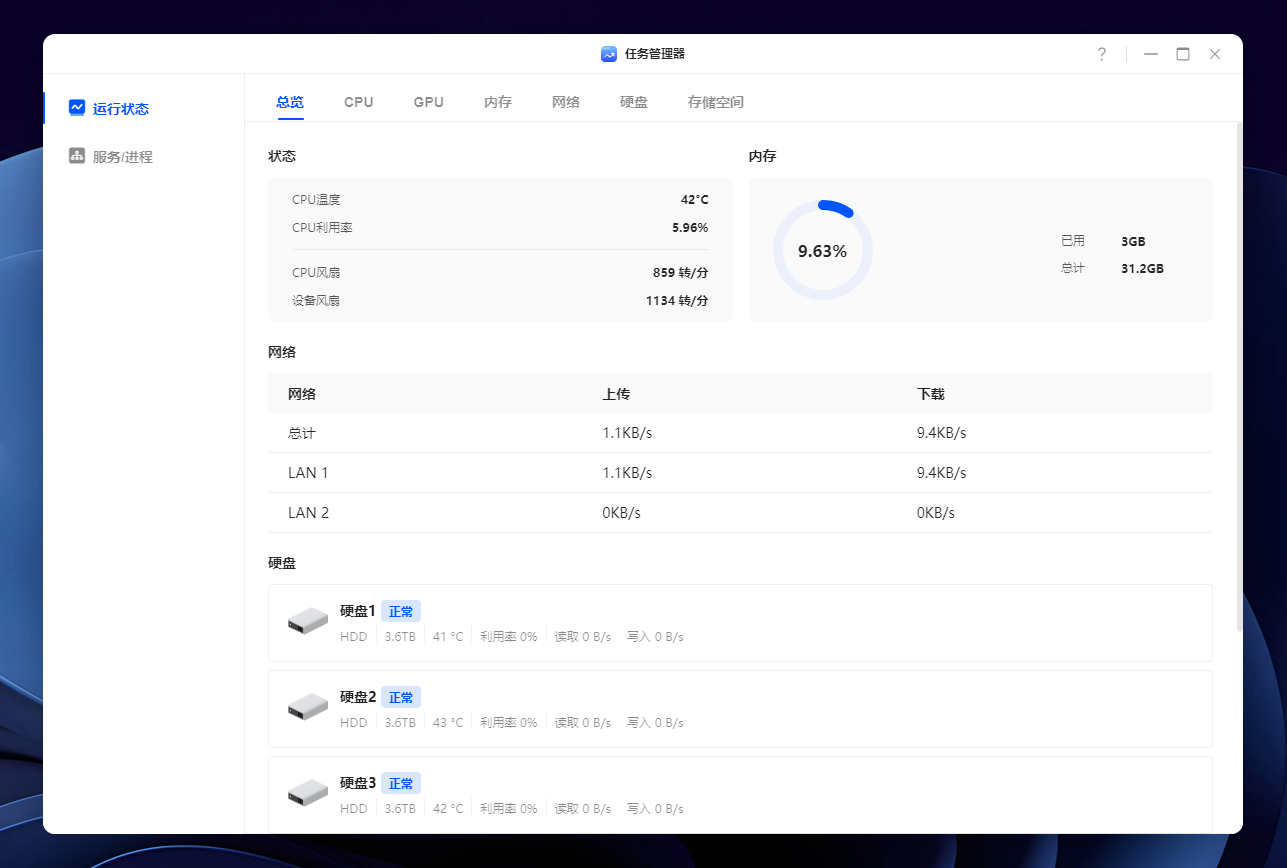Click the 正常 status badge of 硬盘1

pos(401,611)
